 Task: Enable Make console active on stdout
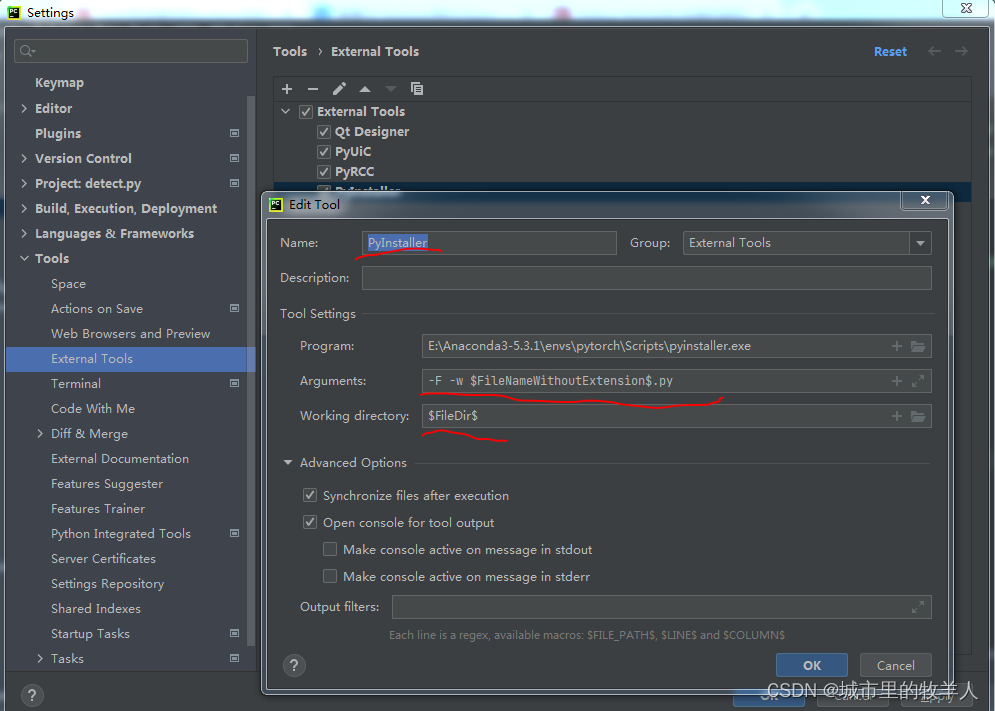click(x=330, y=549)
